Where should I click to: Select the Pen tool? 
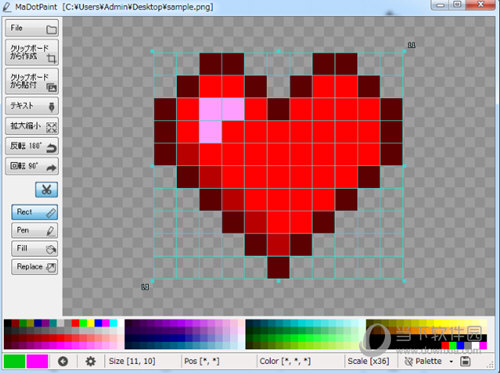point(34,230)
